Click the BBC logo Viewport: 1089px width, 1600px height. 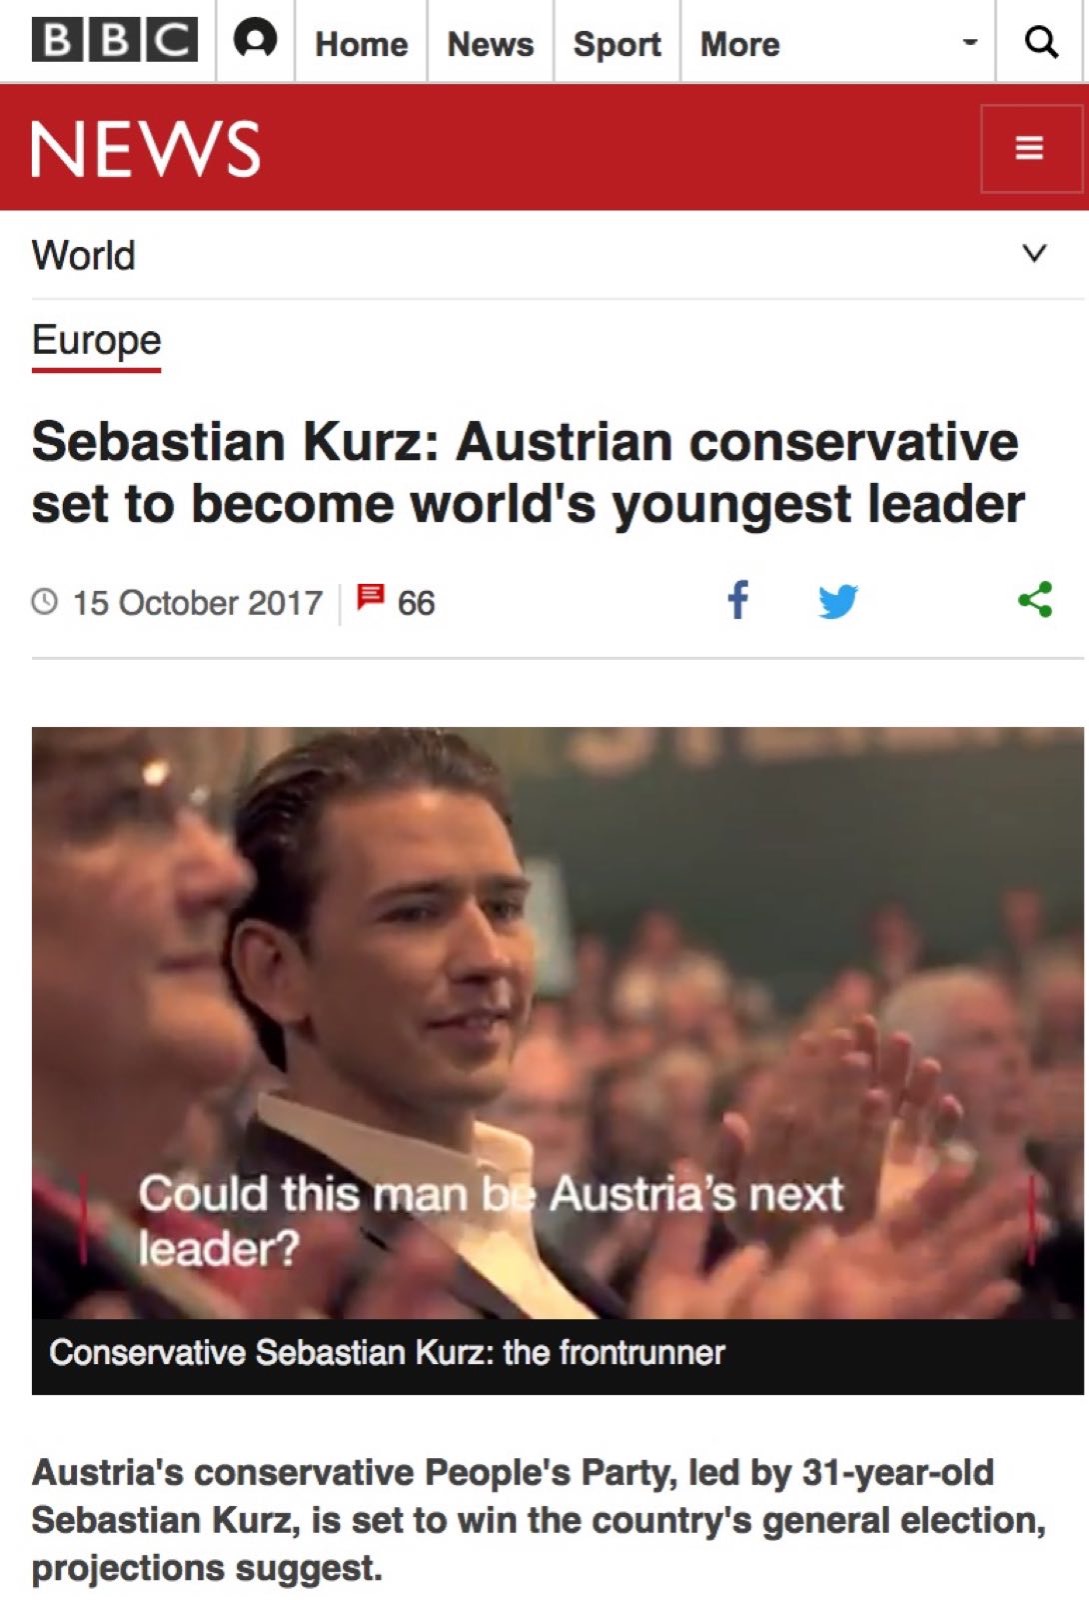click(x=114, y=41)
